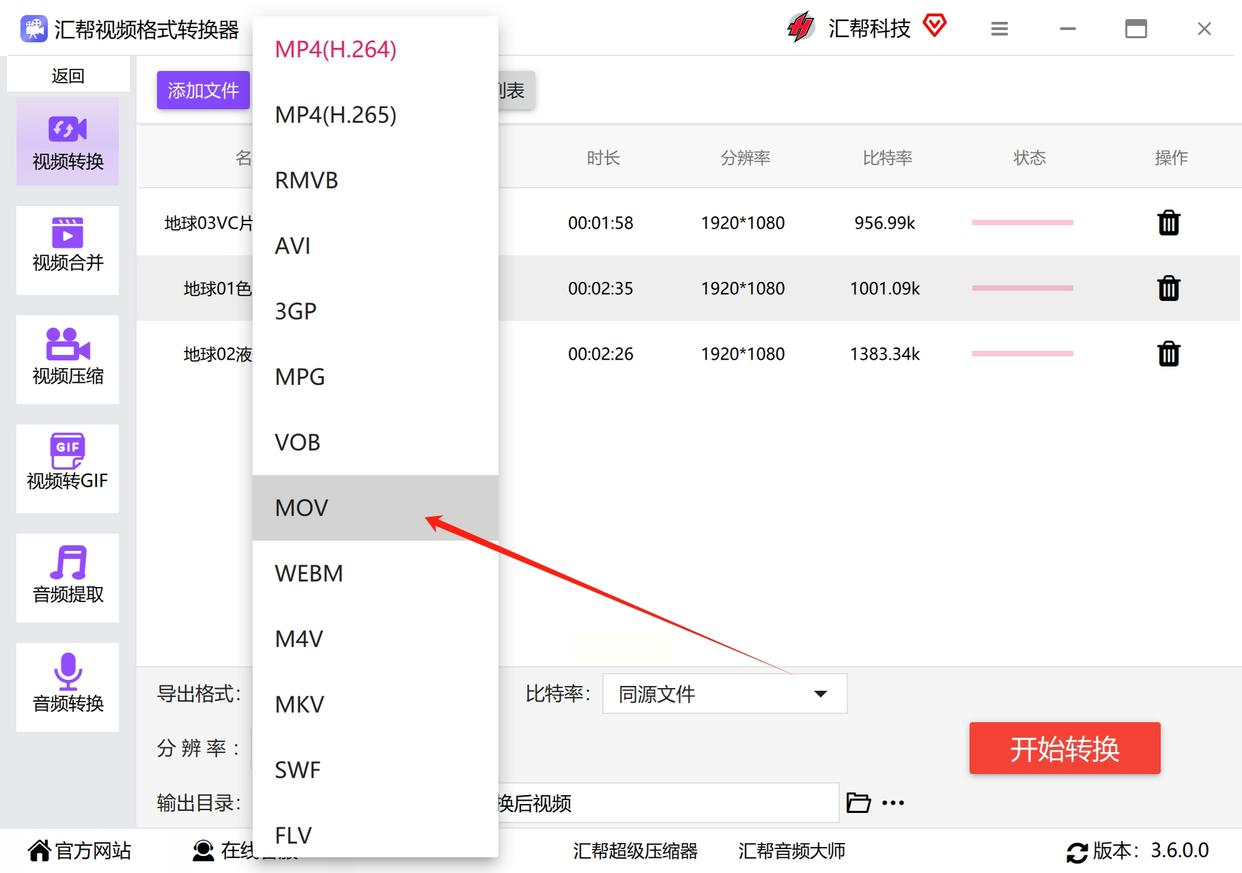The height and width of the screenshot is (873, 1242).
Task: Pick MKV from the format list
Action: [x=375, y=704]
